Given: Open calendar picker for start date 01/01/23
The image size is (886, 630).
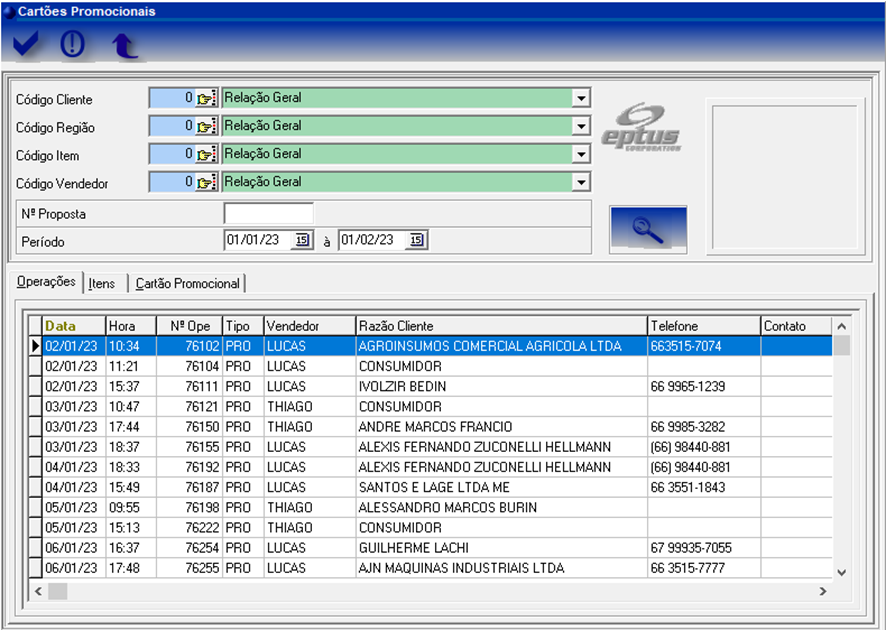Looking at the screenshot, I should [x=302, y=240].
